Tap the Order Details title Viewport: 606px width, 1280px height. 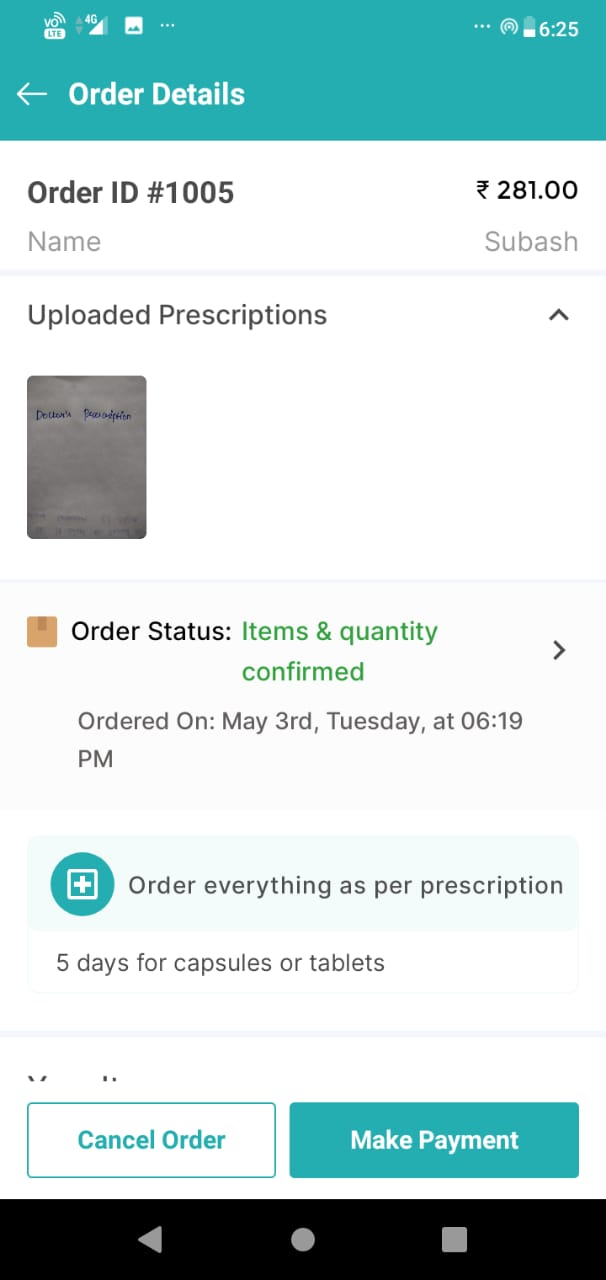pyautogui.click(x=156, y=94)
